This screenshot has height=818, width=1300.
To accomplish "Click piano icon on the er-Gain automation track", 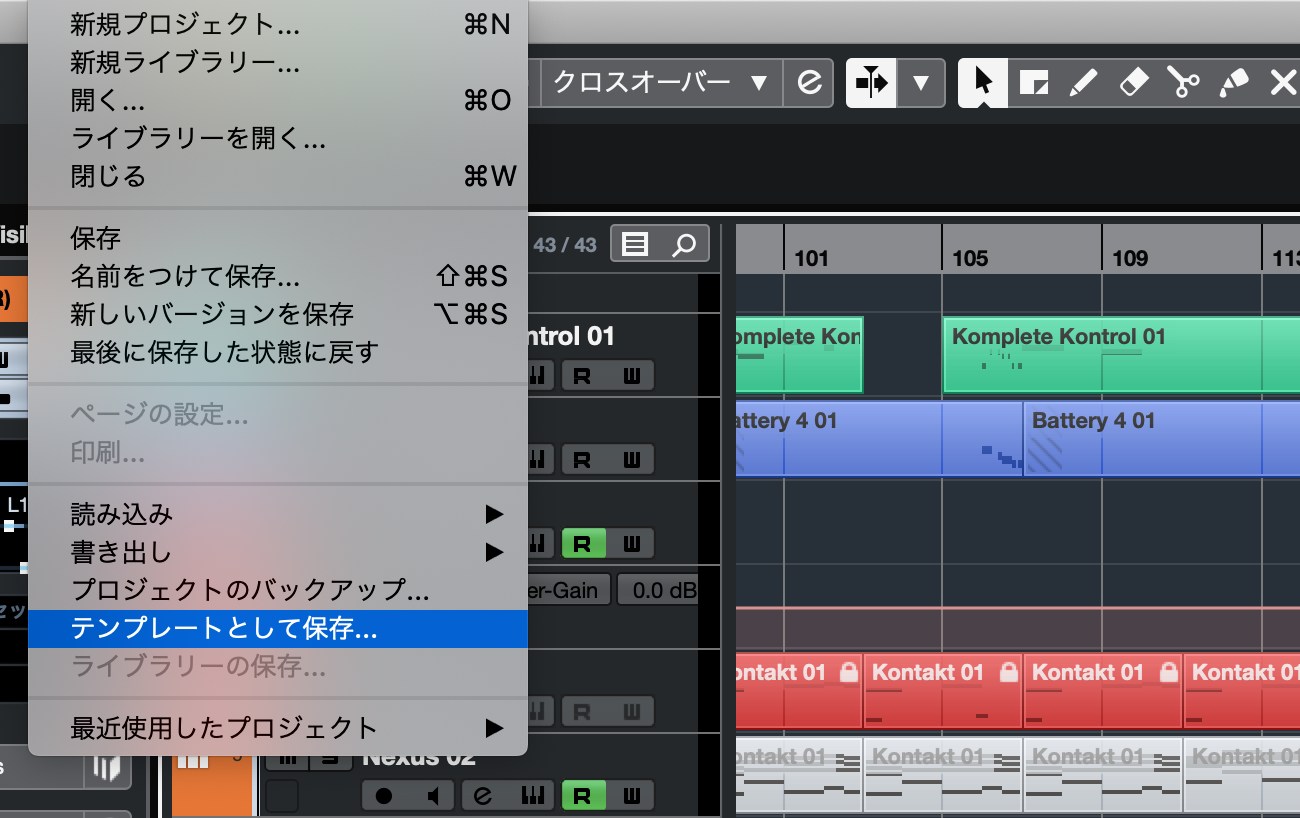I will tap(538, 544).
